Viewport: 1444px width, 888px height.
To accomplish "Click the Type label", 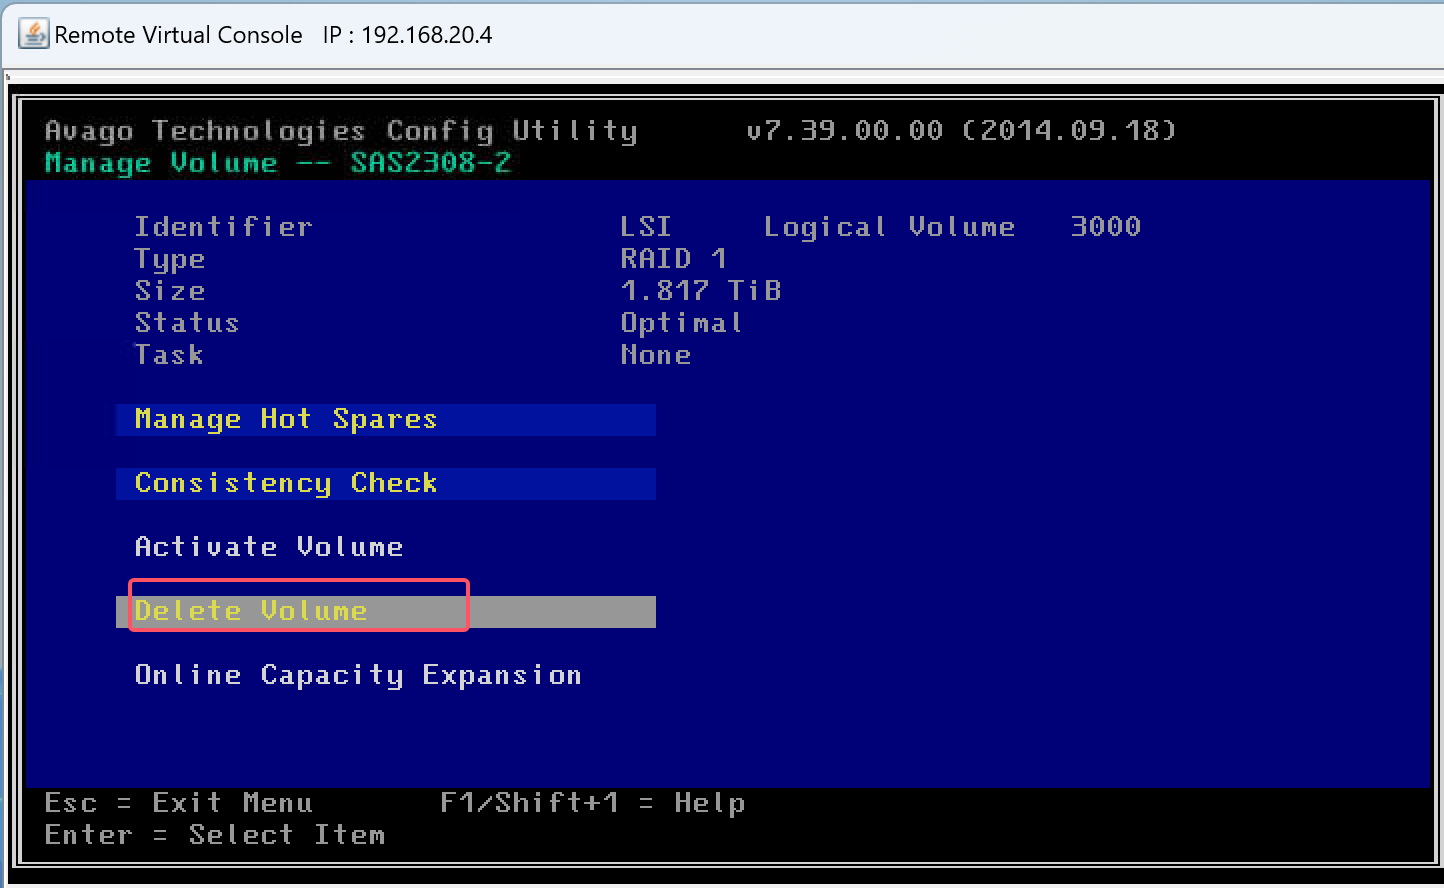I will [x=170, y=259].
